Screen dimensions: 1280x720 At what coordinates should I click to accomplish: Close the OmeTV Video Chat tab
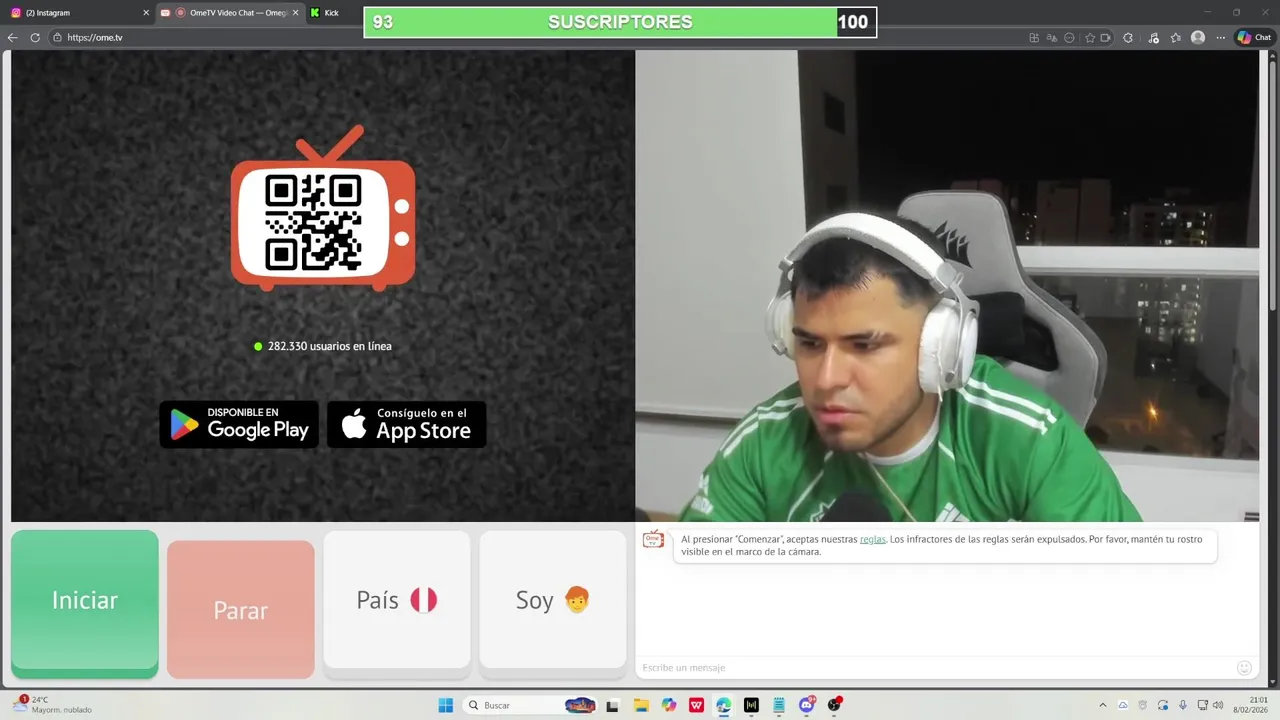point(295,13)
